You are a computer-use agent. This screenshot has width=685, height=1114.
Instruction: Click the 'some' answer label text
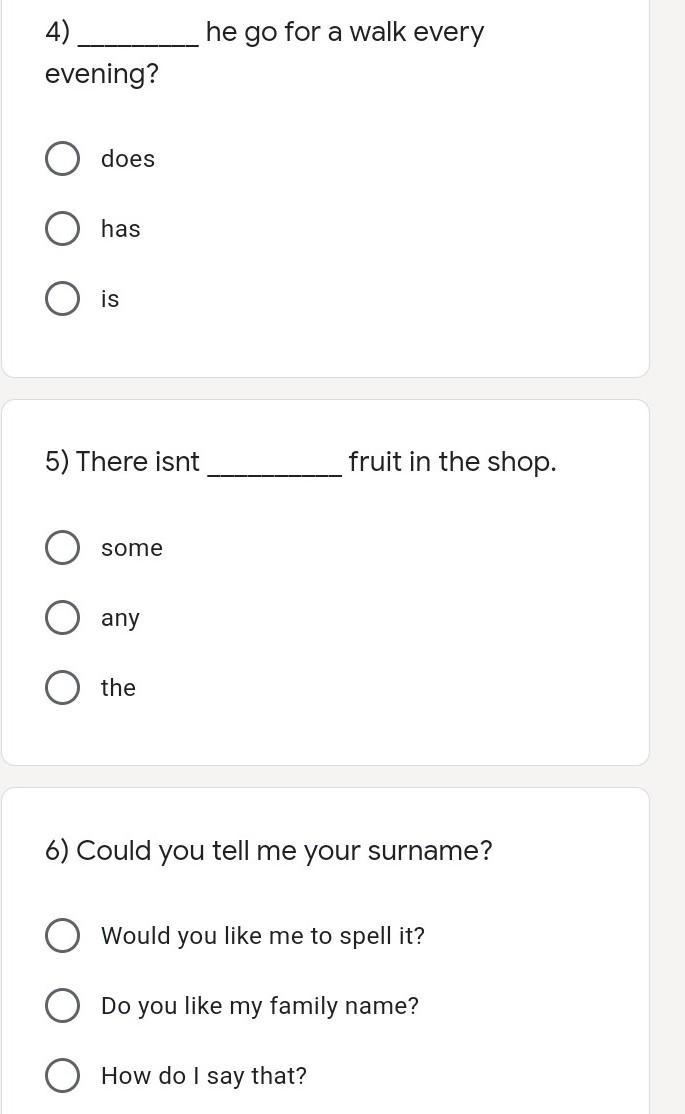132,548
